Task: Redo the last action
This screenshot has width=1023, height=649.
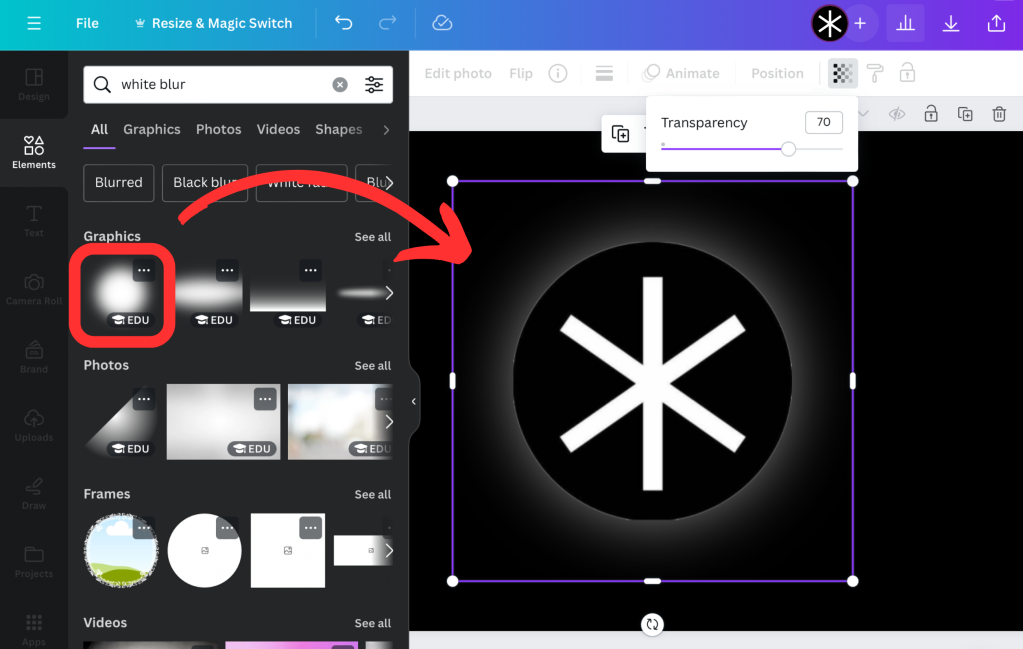Action: 388,23
